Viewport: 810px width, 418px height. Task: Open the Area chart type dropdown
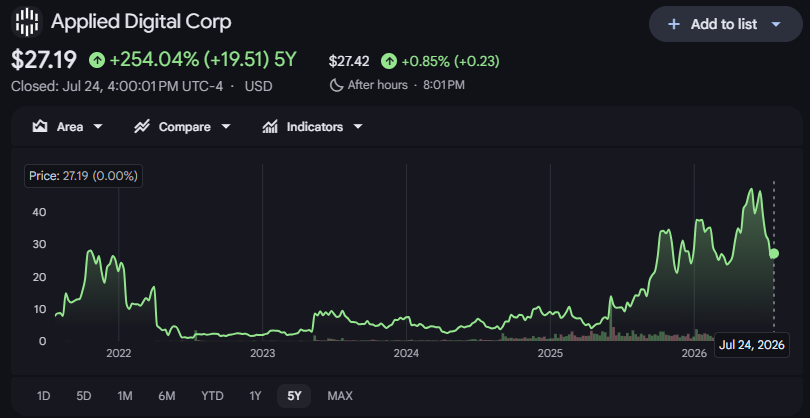(98, 127)
